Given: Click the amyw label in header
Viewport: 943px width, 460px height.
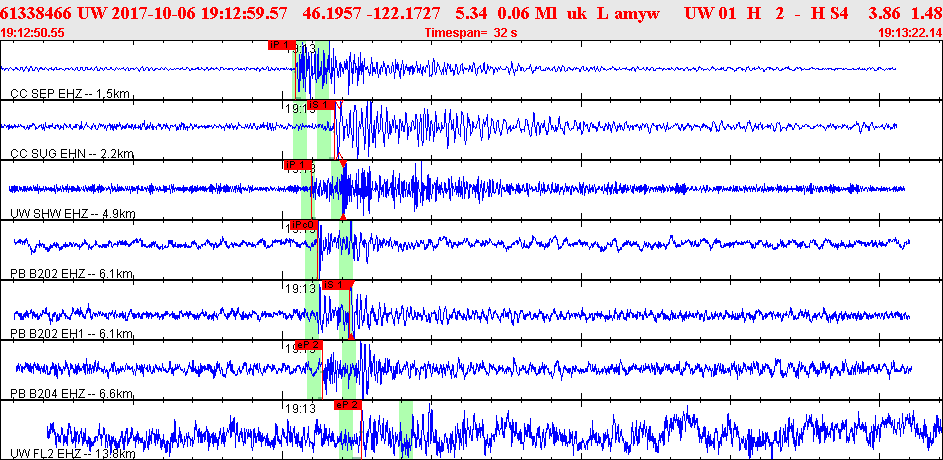Looking at the screenshot, I should click(x=639, y=12).
